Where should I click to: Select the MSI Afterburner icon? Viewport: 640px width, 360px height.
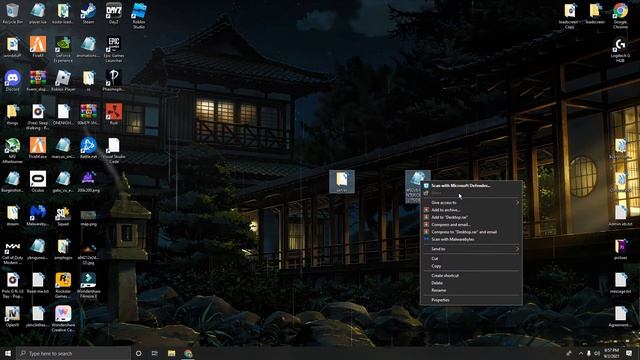coord(12,150)
